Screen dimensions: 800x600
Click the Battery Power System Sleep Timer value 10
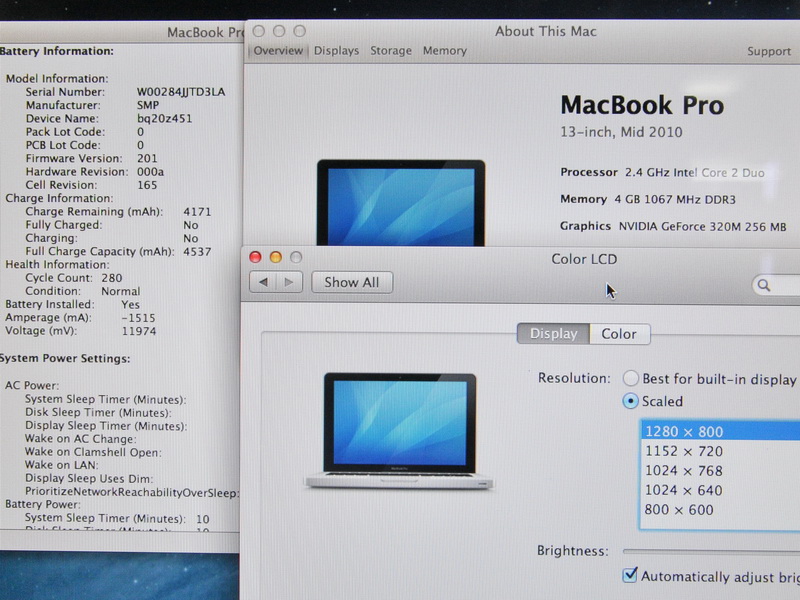tap(203, 519)
